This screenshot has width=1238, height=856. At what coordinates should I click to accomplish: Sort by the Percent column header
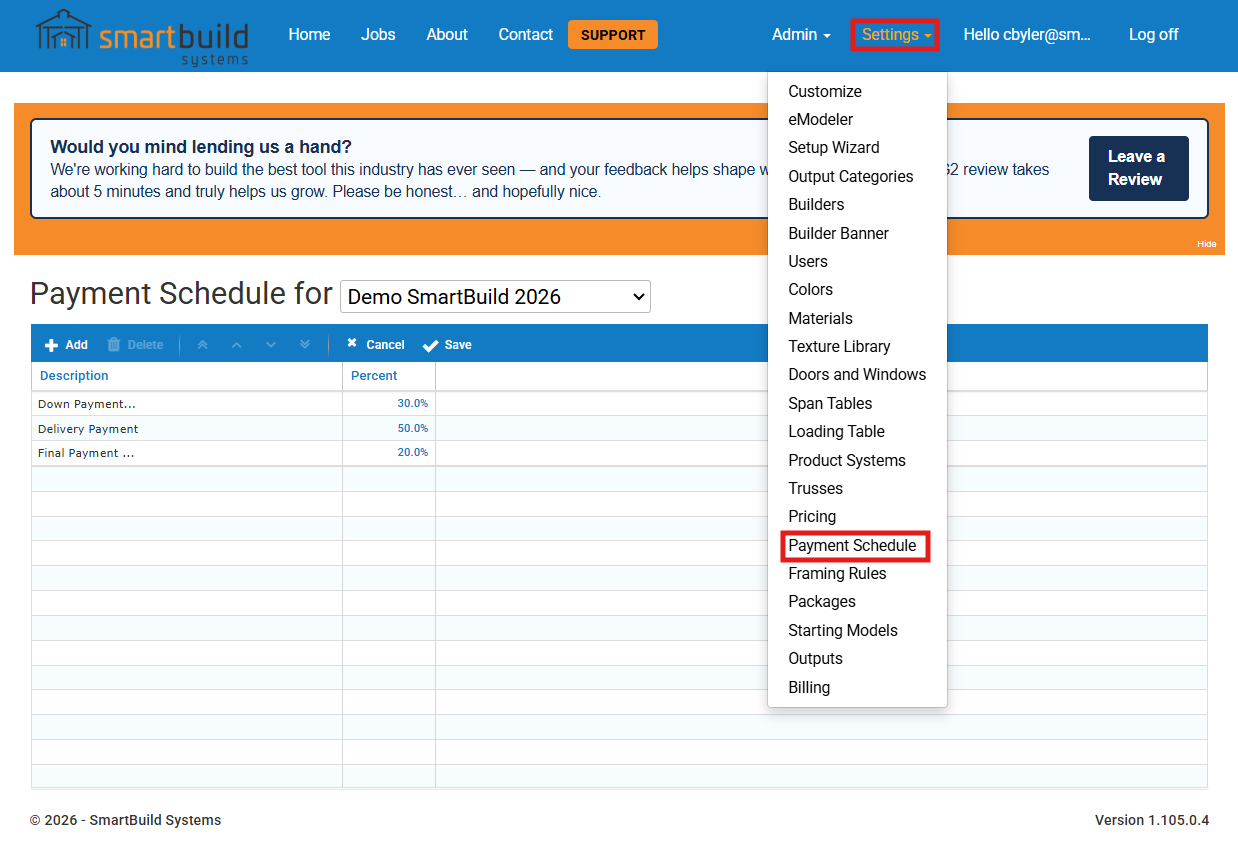(389, 376)
